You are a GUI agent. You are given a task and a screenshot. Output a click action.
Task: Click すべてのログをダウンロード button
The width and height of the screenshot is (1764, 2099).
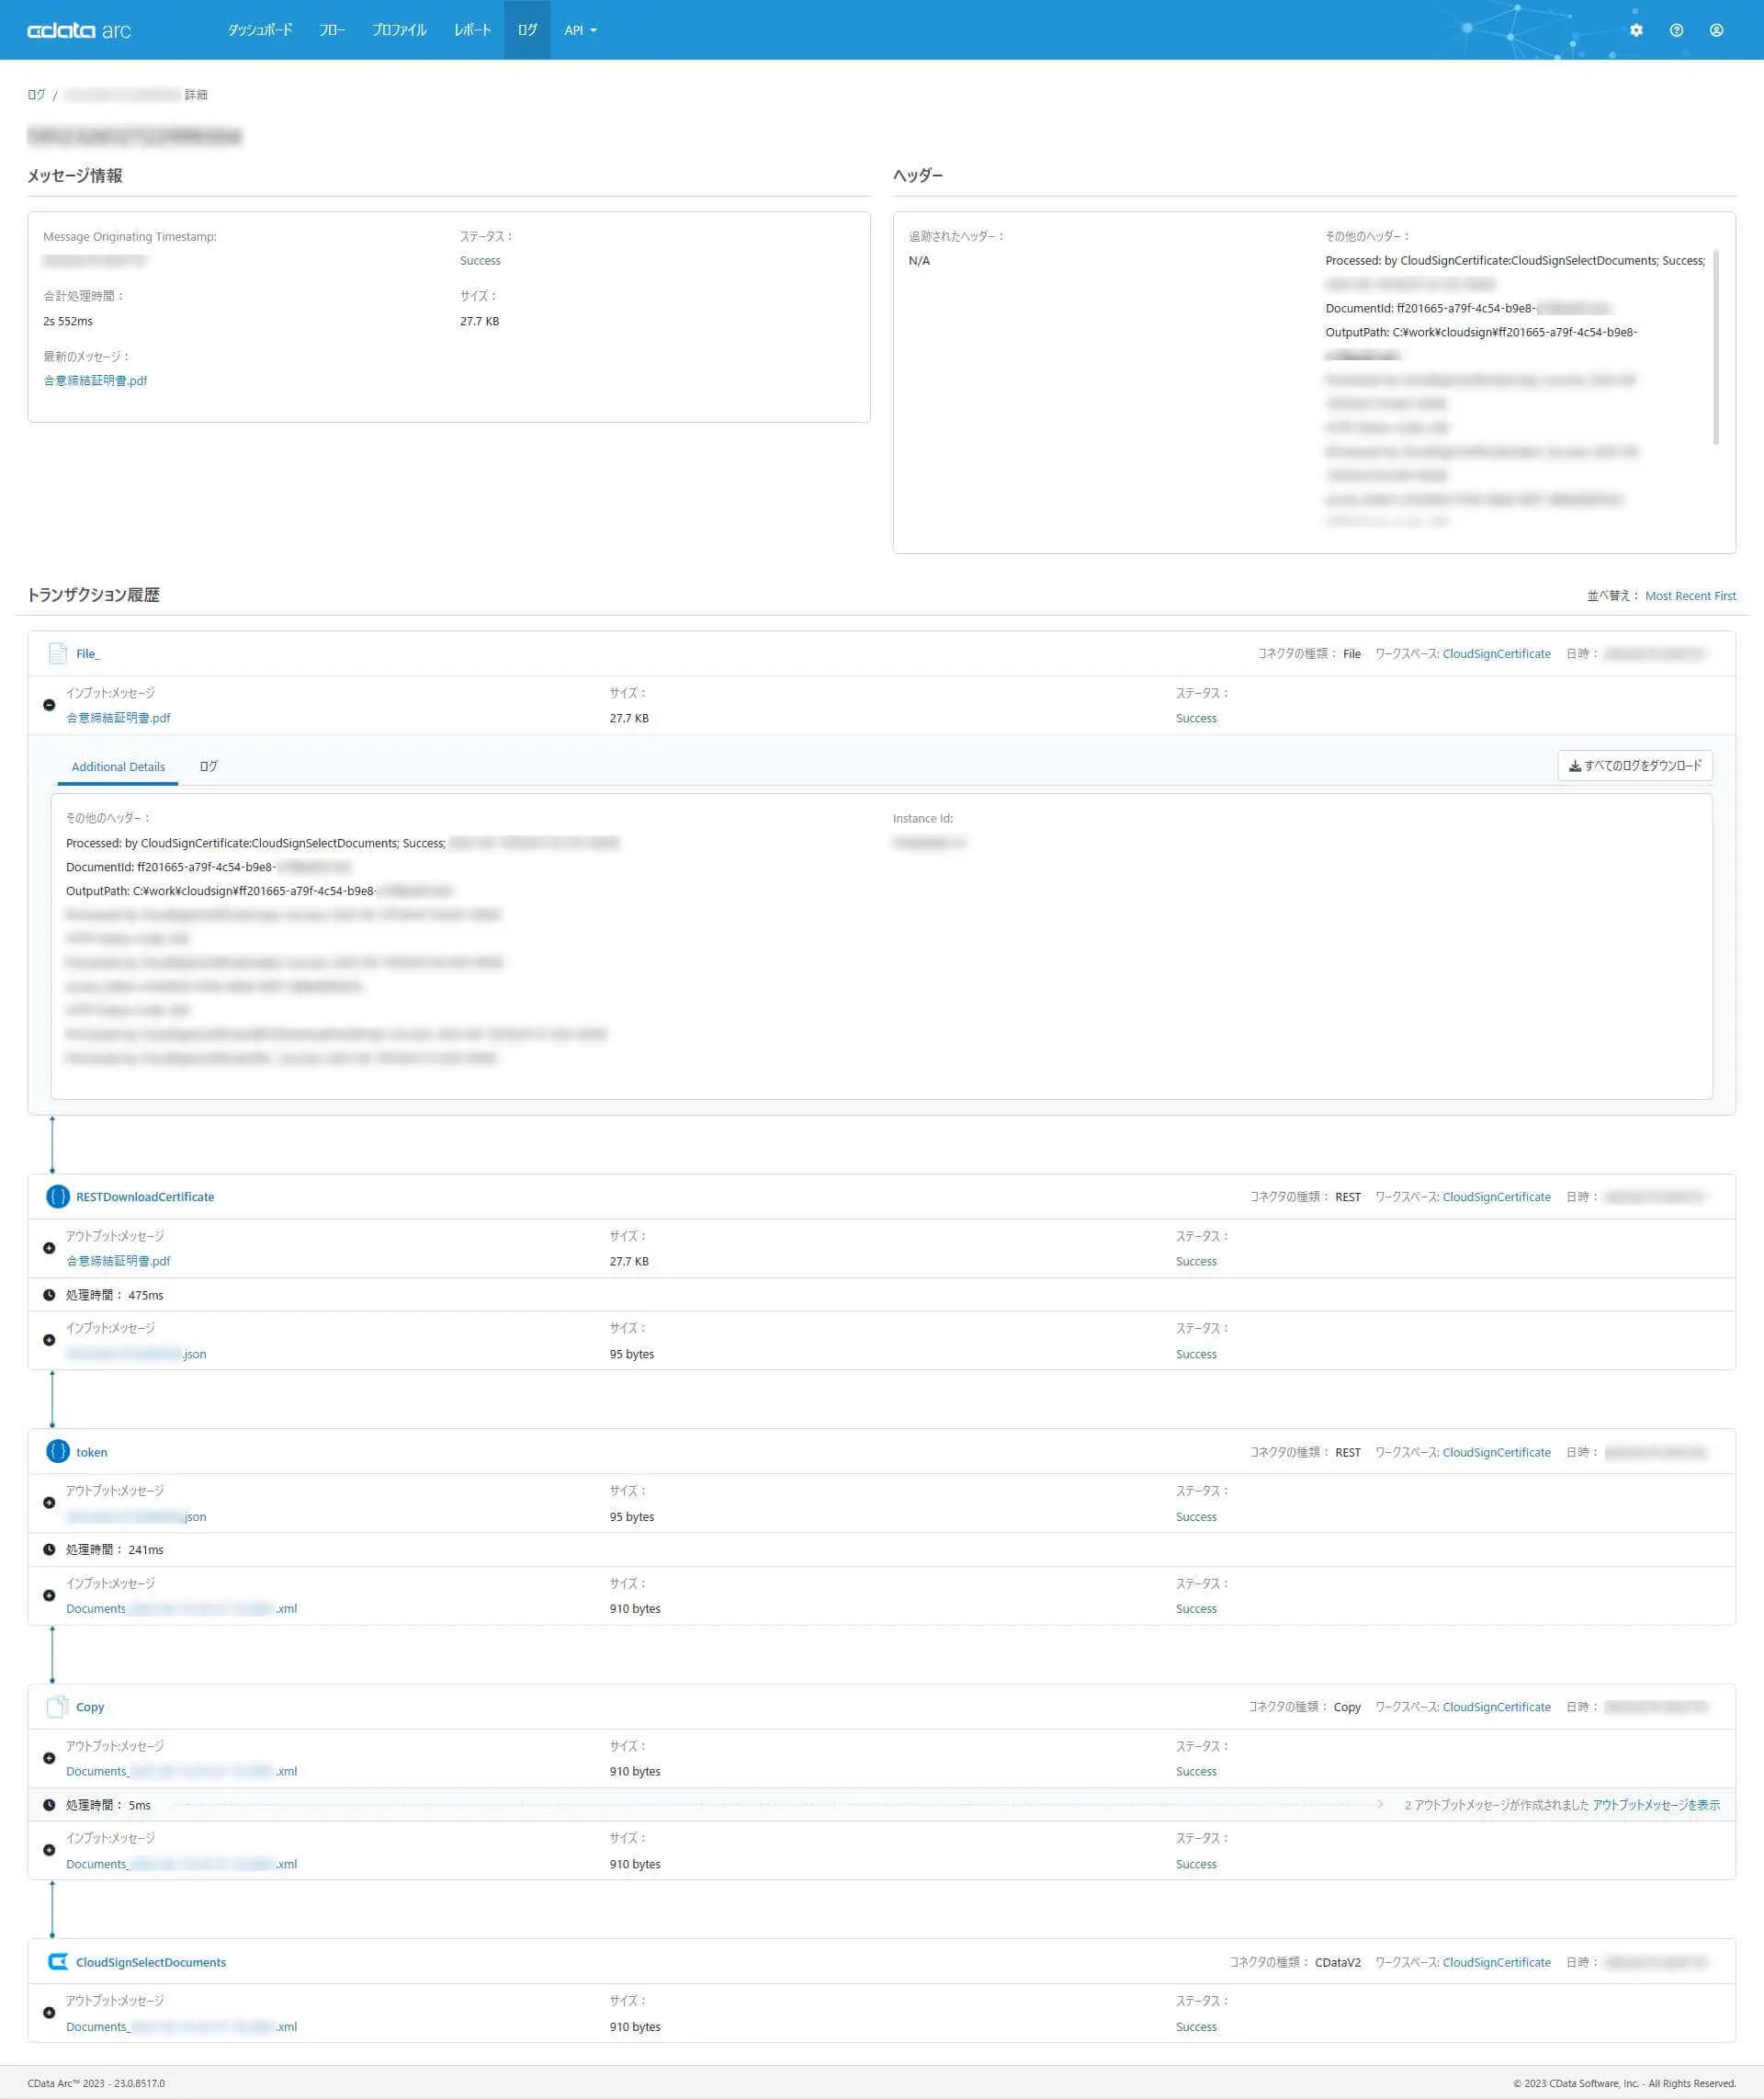1634,765
